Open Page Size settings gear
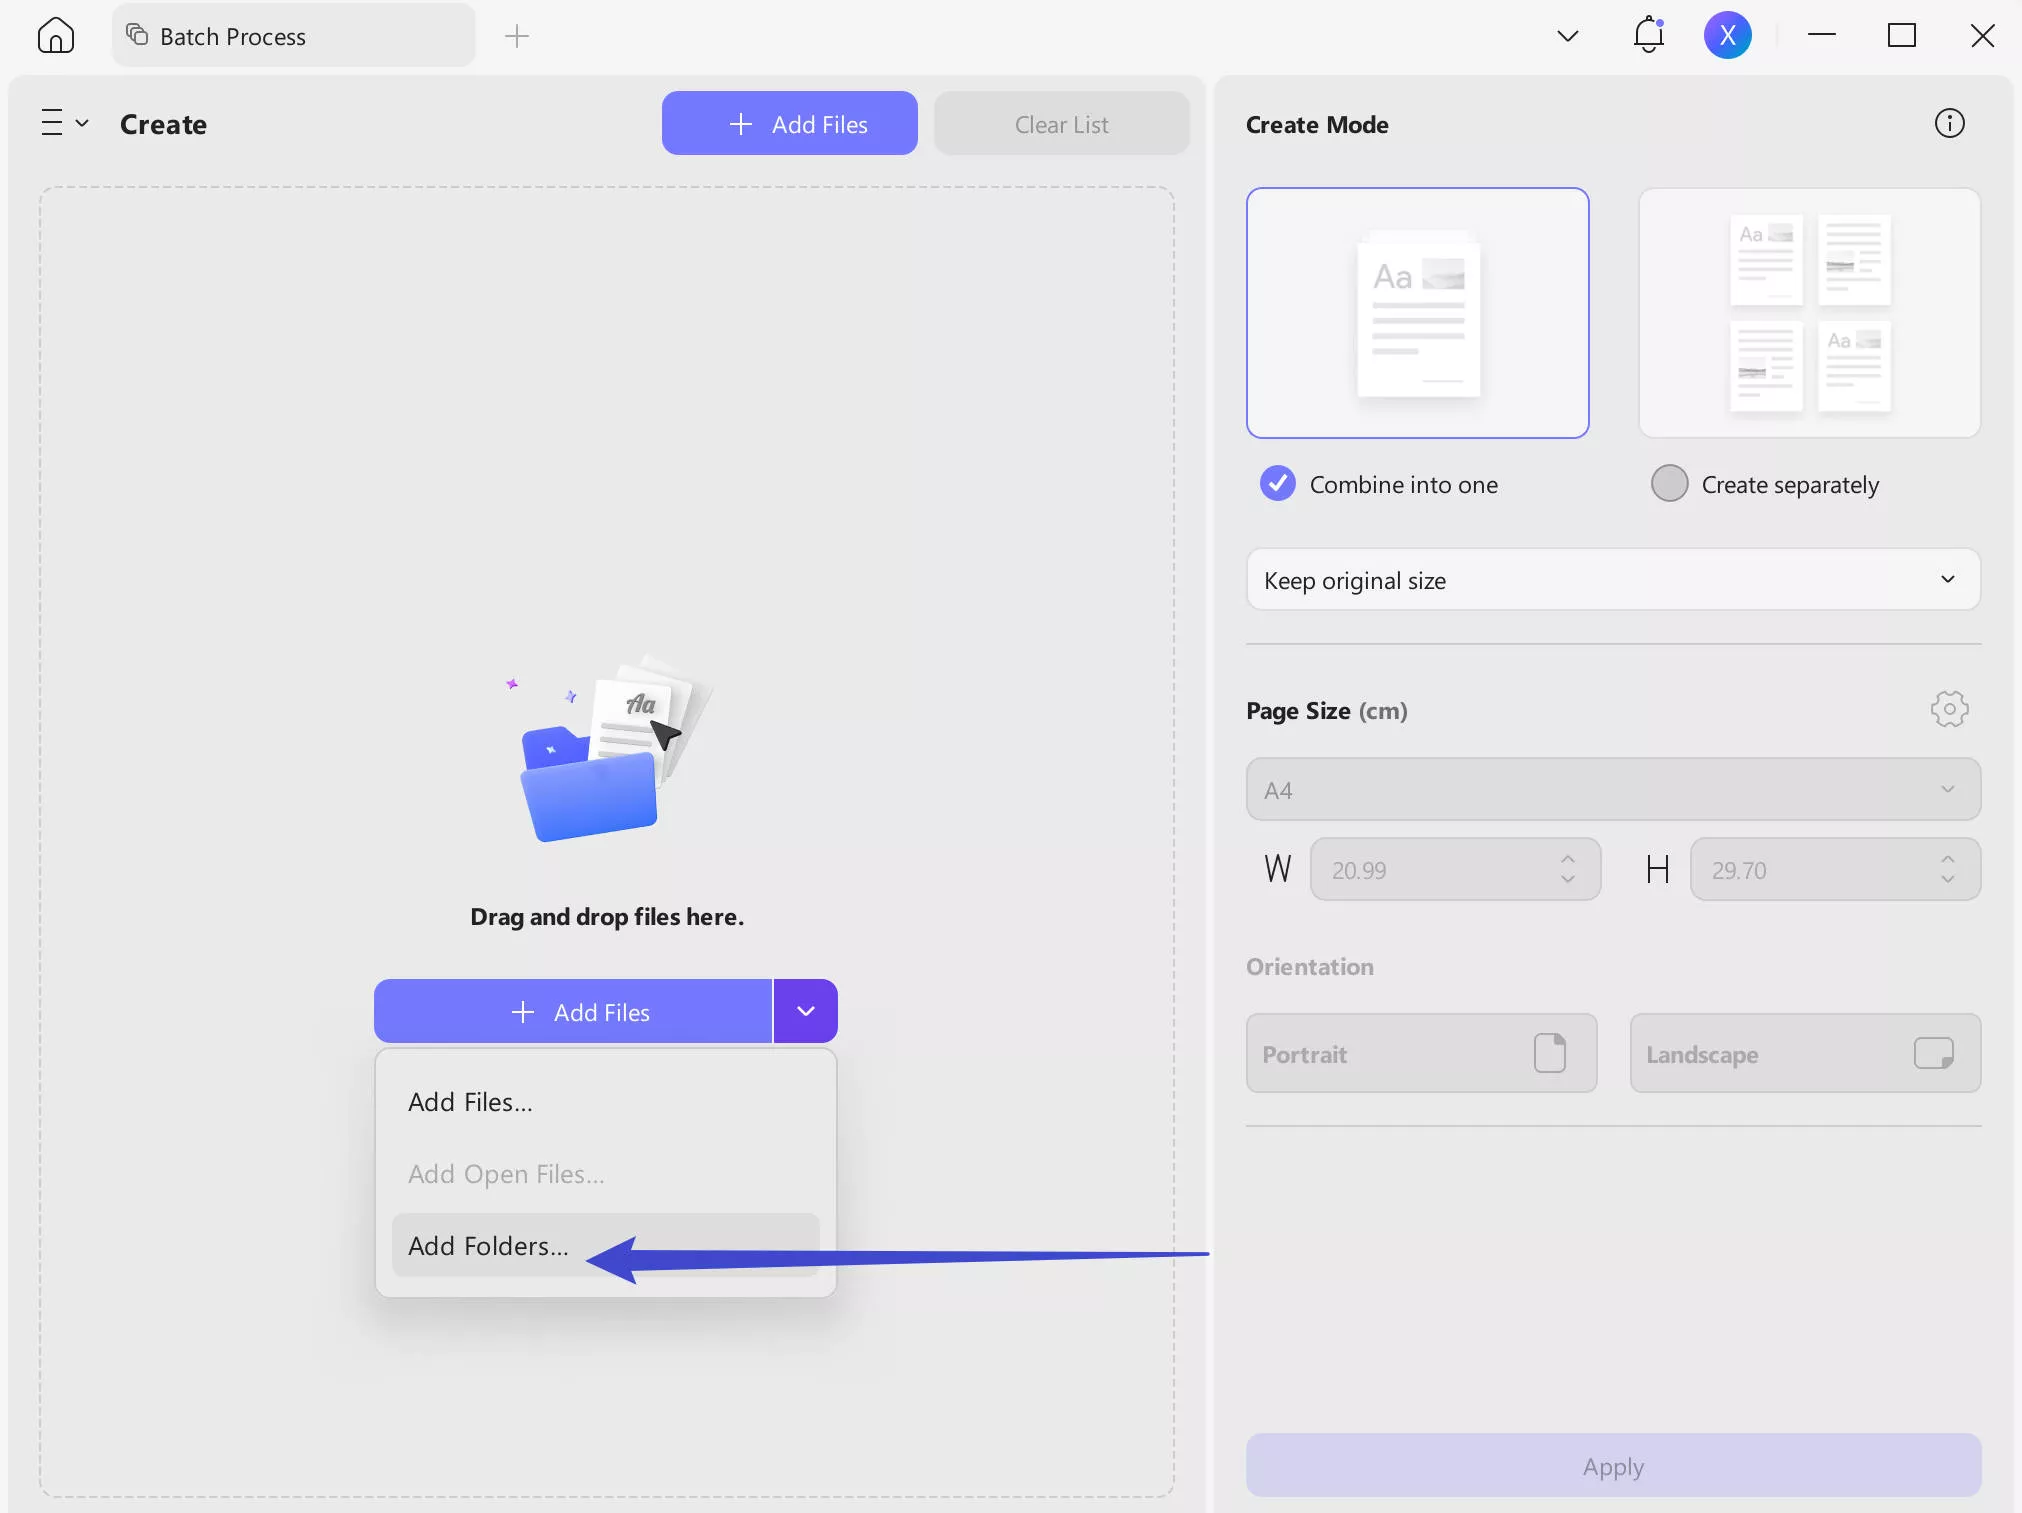Viewport: 2022px width, 1513px height. (x=1949, y=710)
